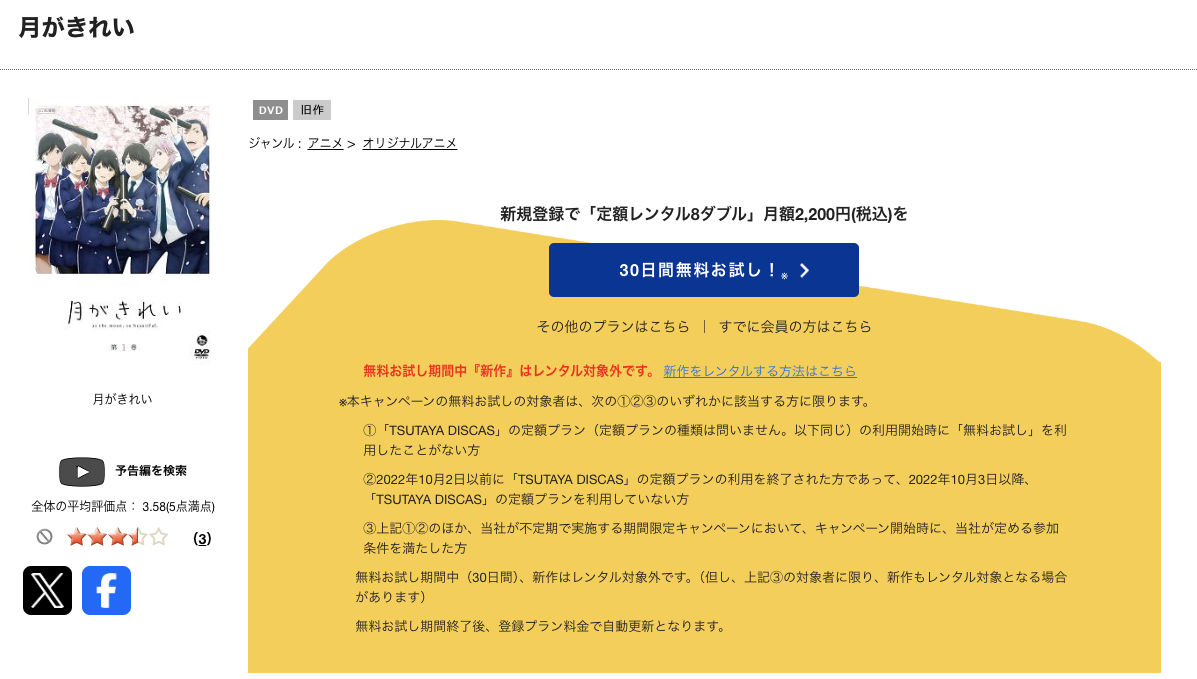Screen dimensions: 1197x679
Task: Rate with the fifth empty star
Action: click(x=159, y=538)
